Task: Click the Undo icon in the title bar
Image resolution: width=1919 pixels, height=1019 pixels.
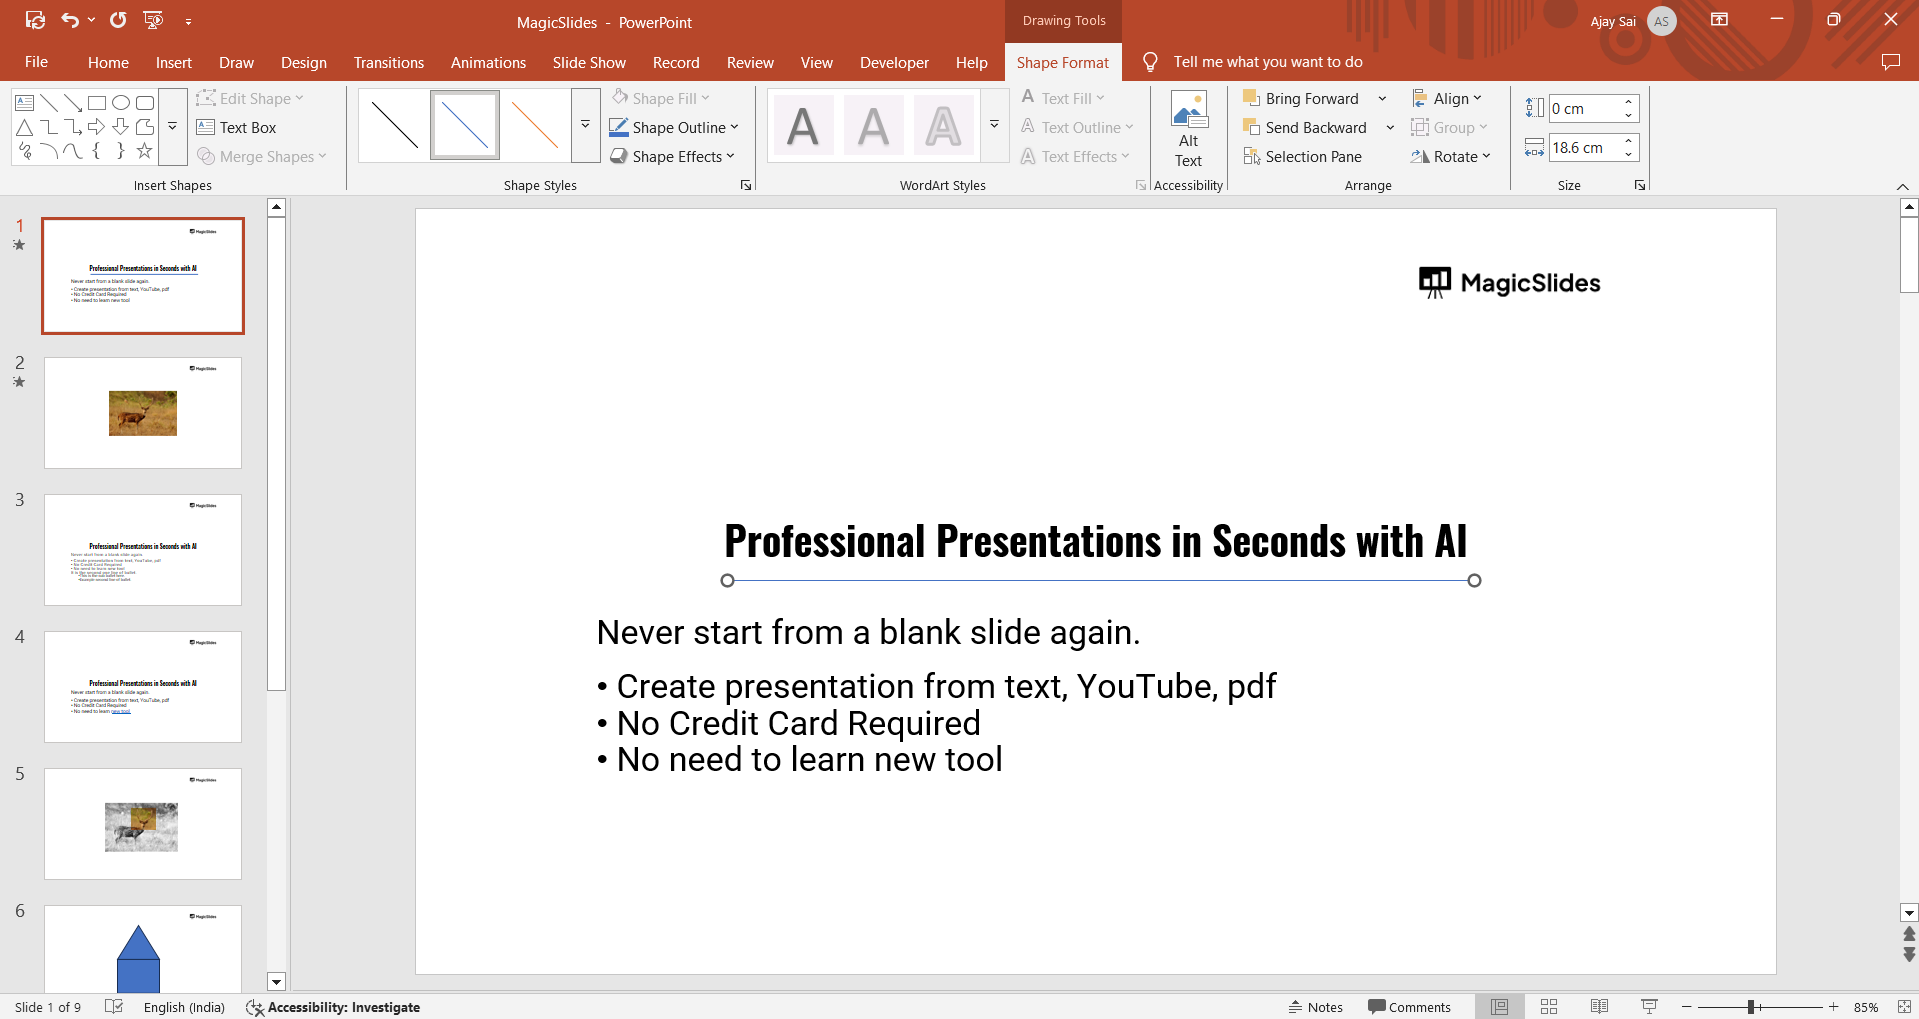Action: tap(70, 21)
